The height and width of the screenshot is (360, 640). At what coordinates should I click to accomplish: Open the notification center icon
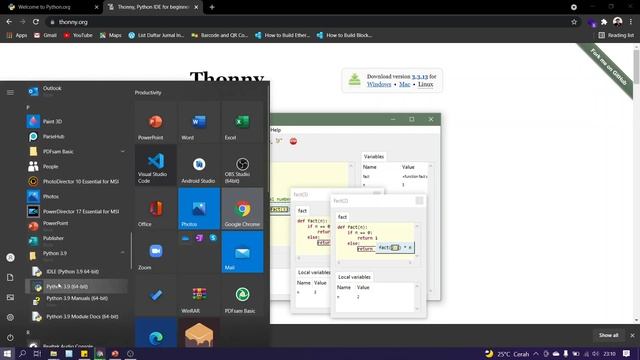(x=627, y=353)
